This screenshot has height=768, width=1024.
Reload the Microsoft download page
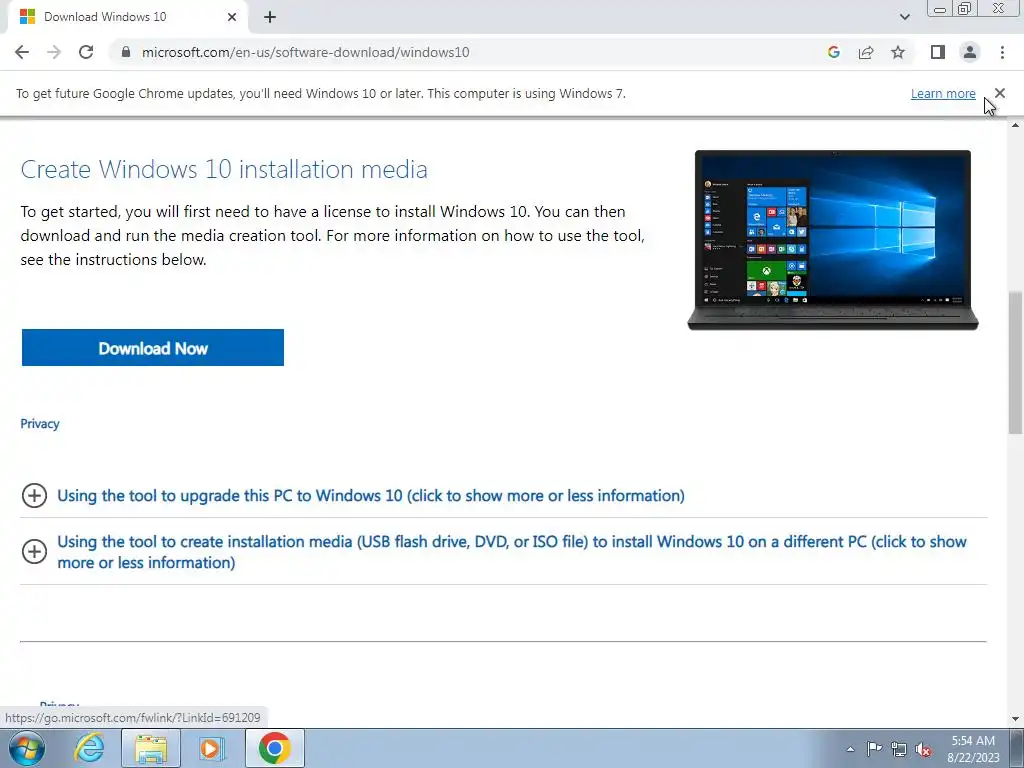[x=86, y=52]
